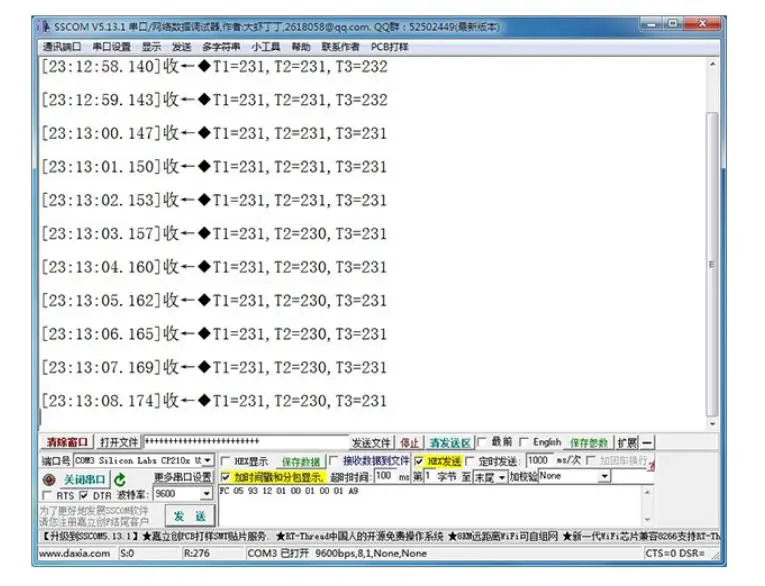Click the COM3 已打开 9600bps status text
Image resolution: width=765 pixels, height=586 pixels.
[x=337, y=553]
